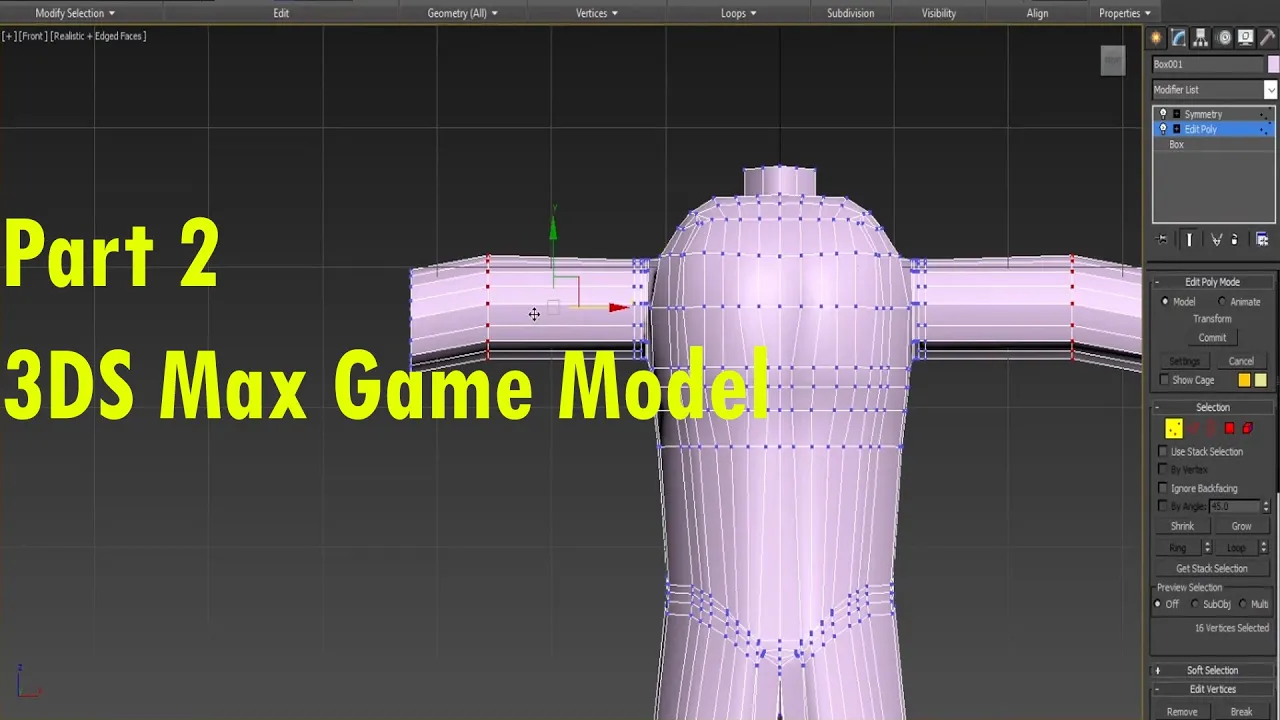Click the Loop selection button

pyautogui.click(x=1236, y=548)
